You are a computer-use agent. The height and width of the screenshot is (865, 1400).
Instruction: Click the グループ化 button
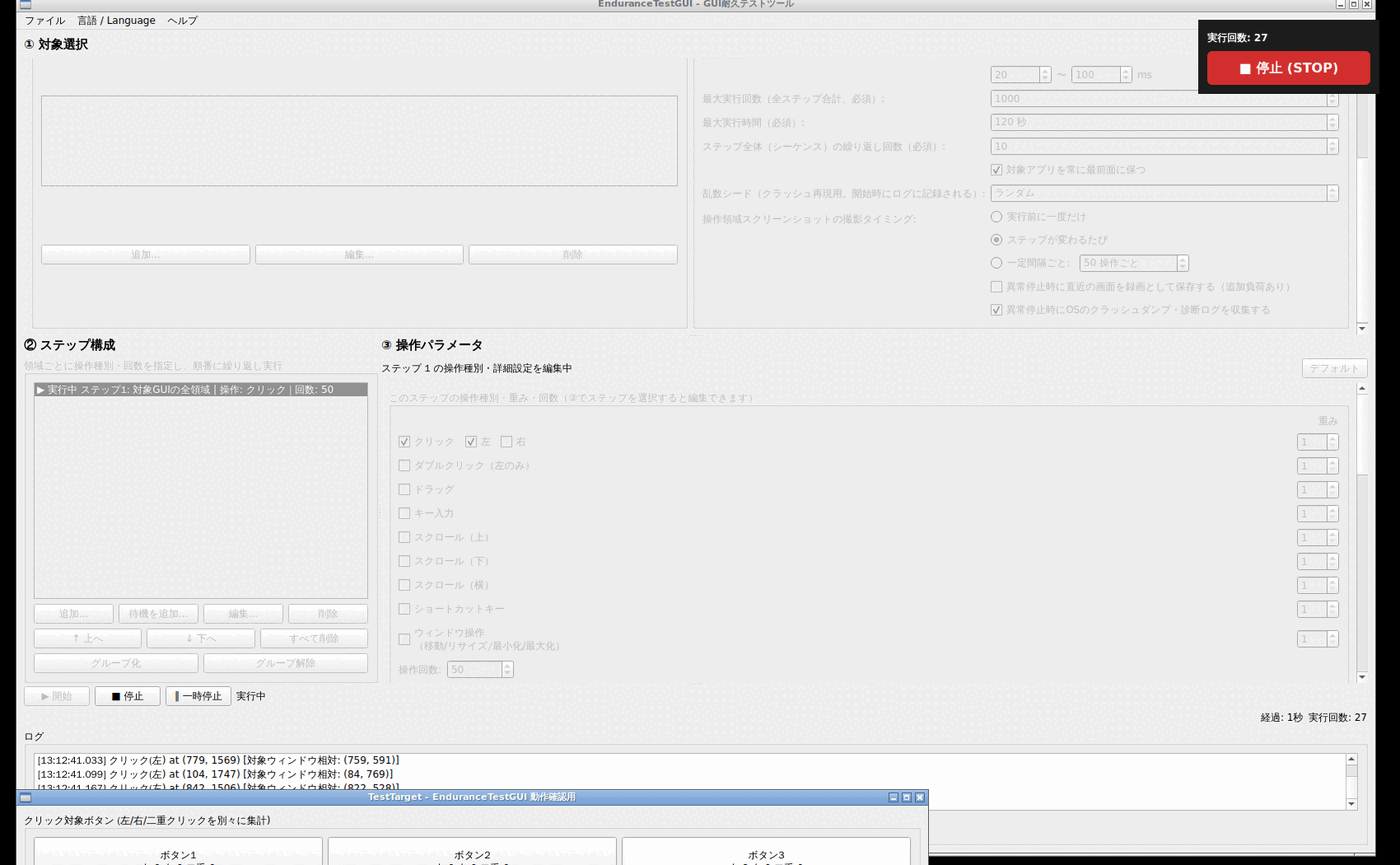[x=116, y=663]
